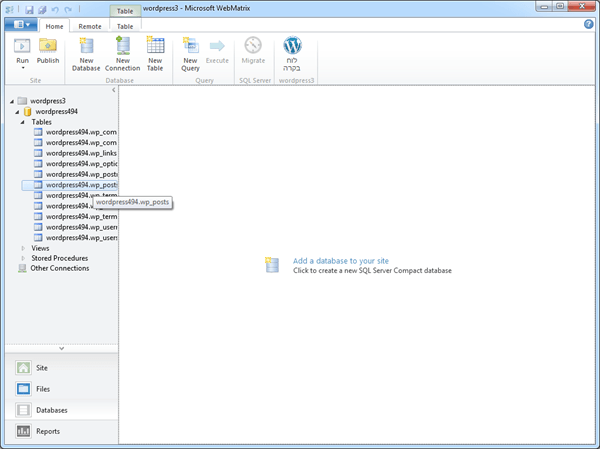This screenshot has height=449, width=600.
Task: Expand the Views tree node
Action: pos(23,248)
